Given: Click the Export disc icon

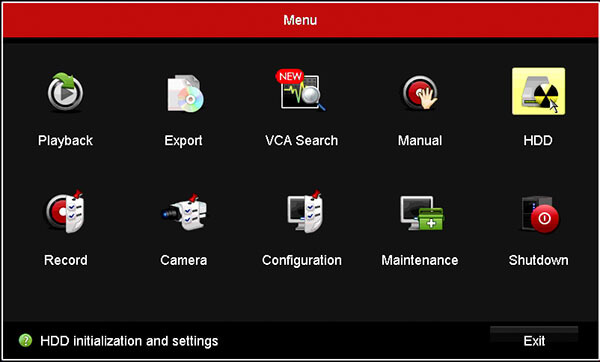Looking at the screenshot, I should coord(185,94).
